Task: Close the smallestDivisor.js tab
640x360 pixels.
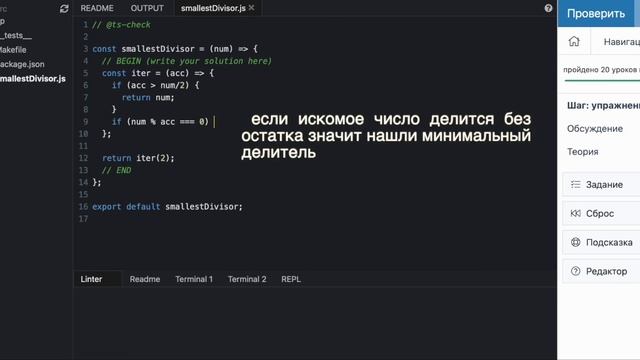Action: point(251,8)
